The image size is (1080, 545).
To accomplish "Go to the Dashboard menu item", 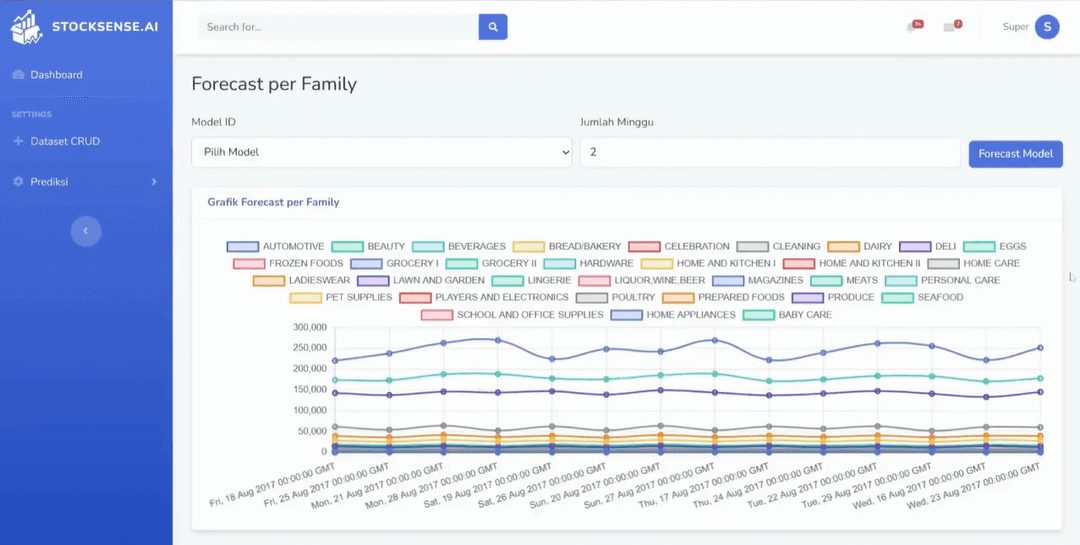I will 56,75.
